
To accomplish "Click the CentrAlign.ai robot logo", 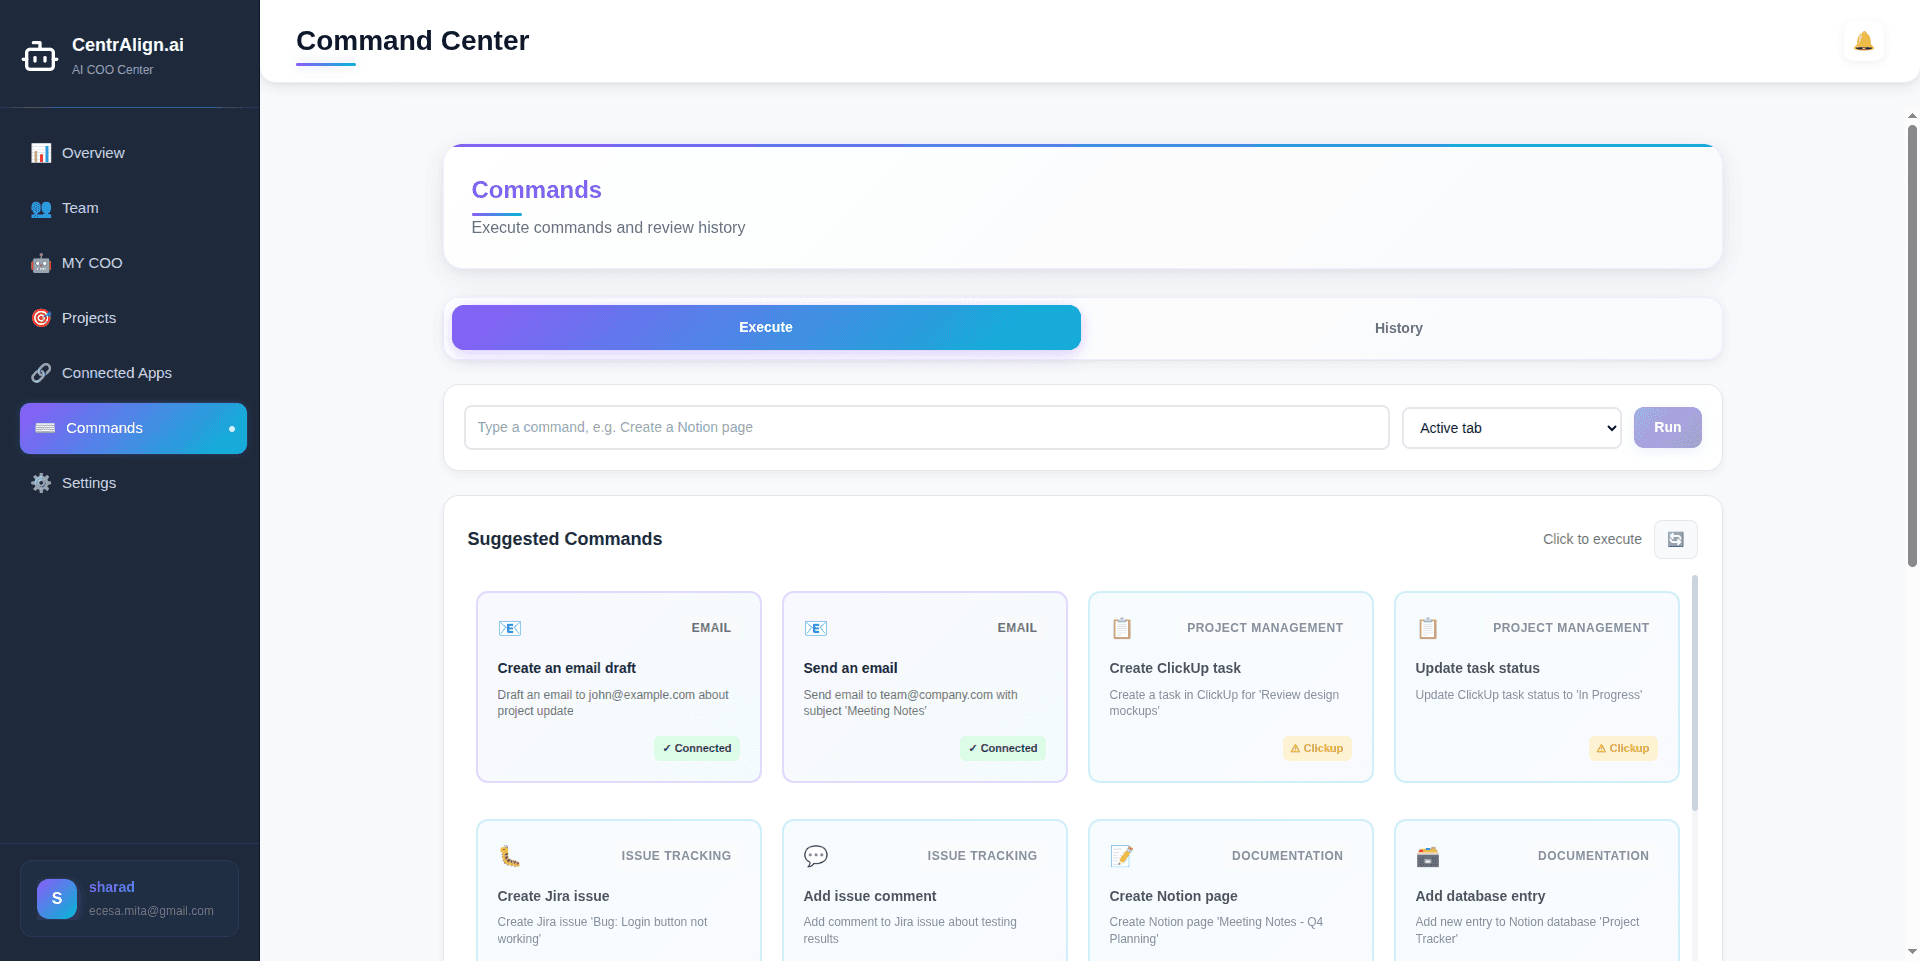I will (40, 57).
